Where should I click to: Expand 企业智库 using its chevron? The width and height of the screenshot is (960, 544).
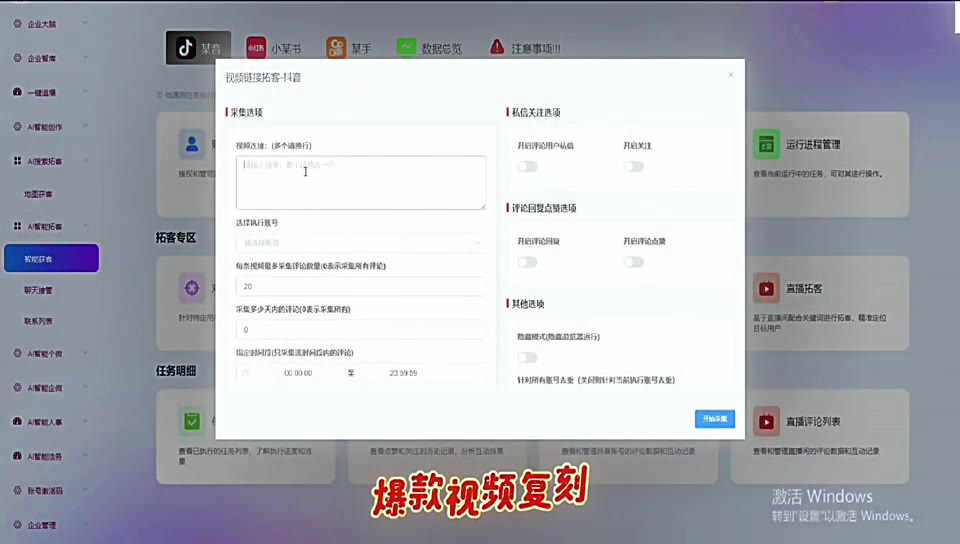click(85, 58)
